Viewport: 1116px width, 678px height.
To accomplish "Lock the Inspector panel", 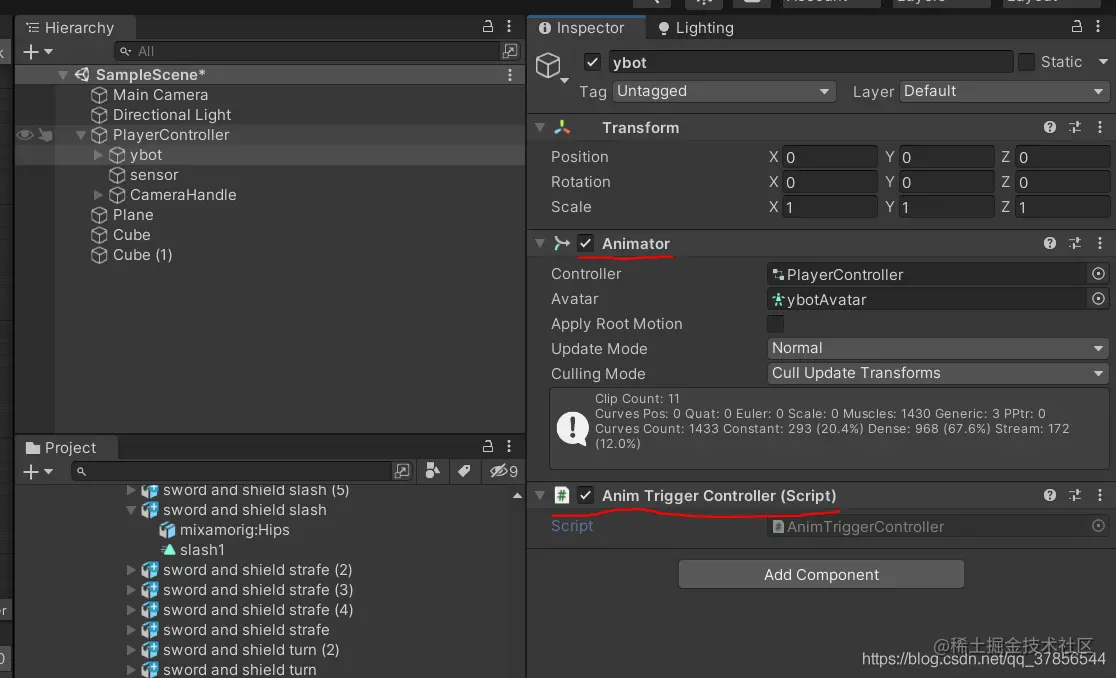I will tap(1077, 26).
